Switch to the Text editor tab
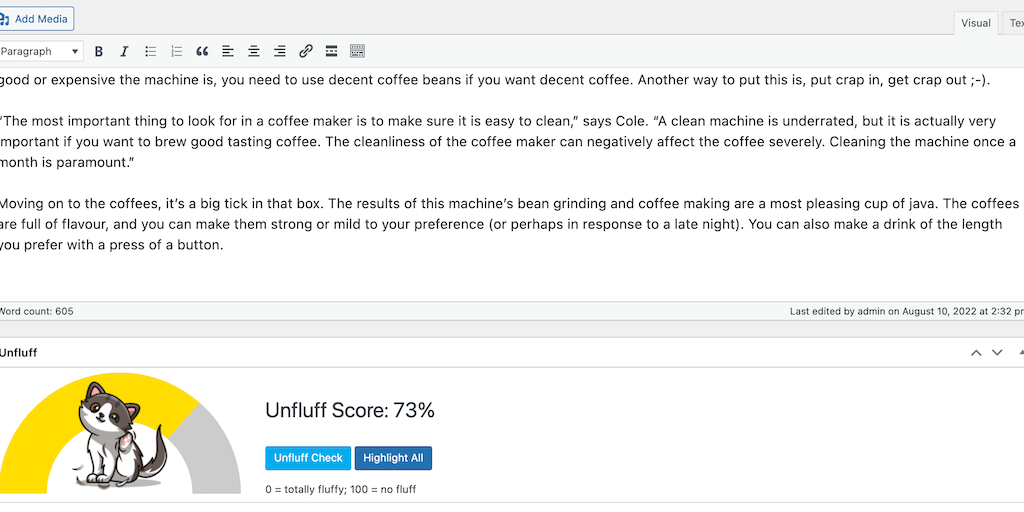The height and width of the screenshot is (512, 1024). (1014, 23)
